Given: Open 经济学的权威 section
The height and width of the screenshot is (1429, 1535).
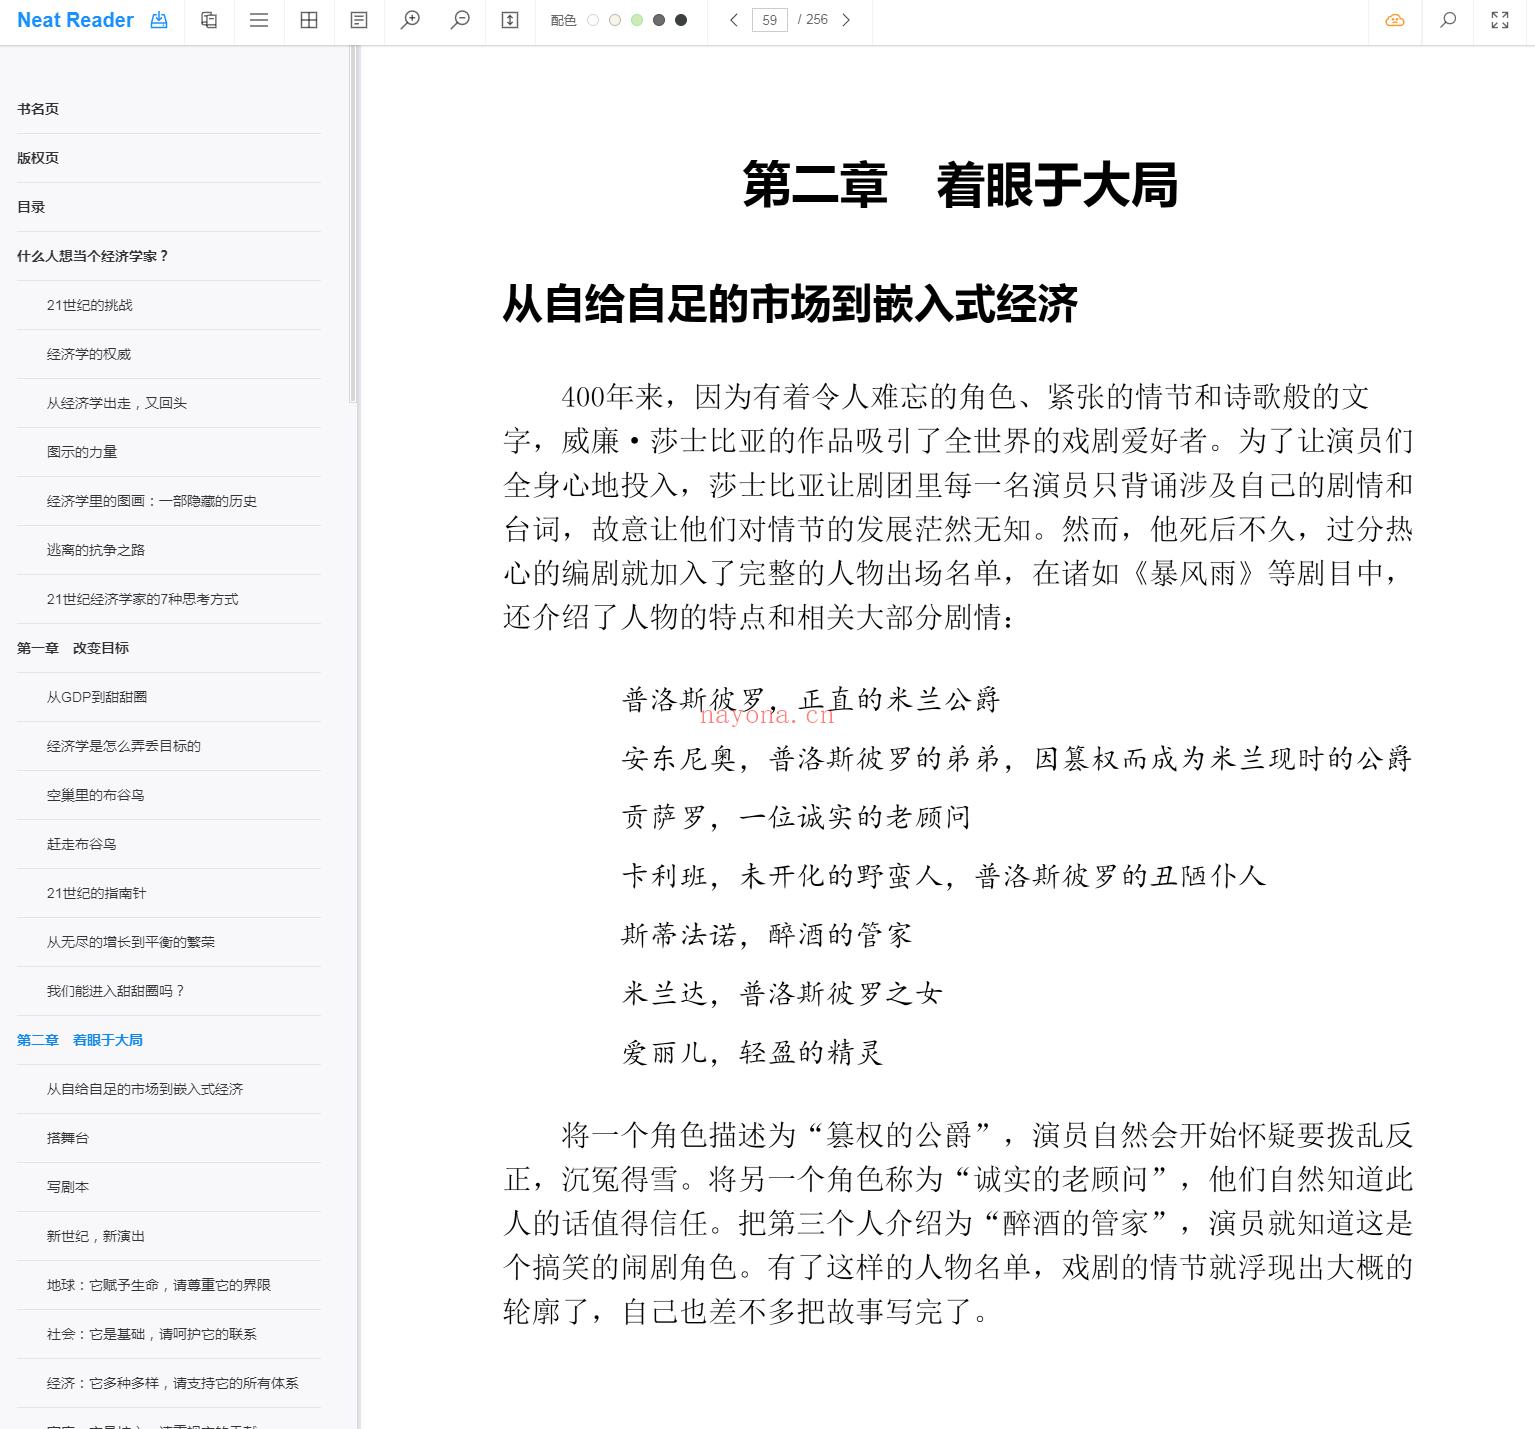Looking at the screenshot, I should click(88, 354).
